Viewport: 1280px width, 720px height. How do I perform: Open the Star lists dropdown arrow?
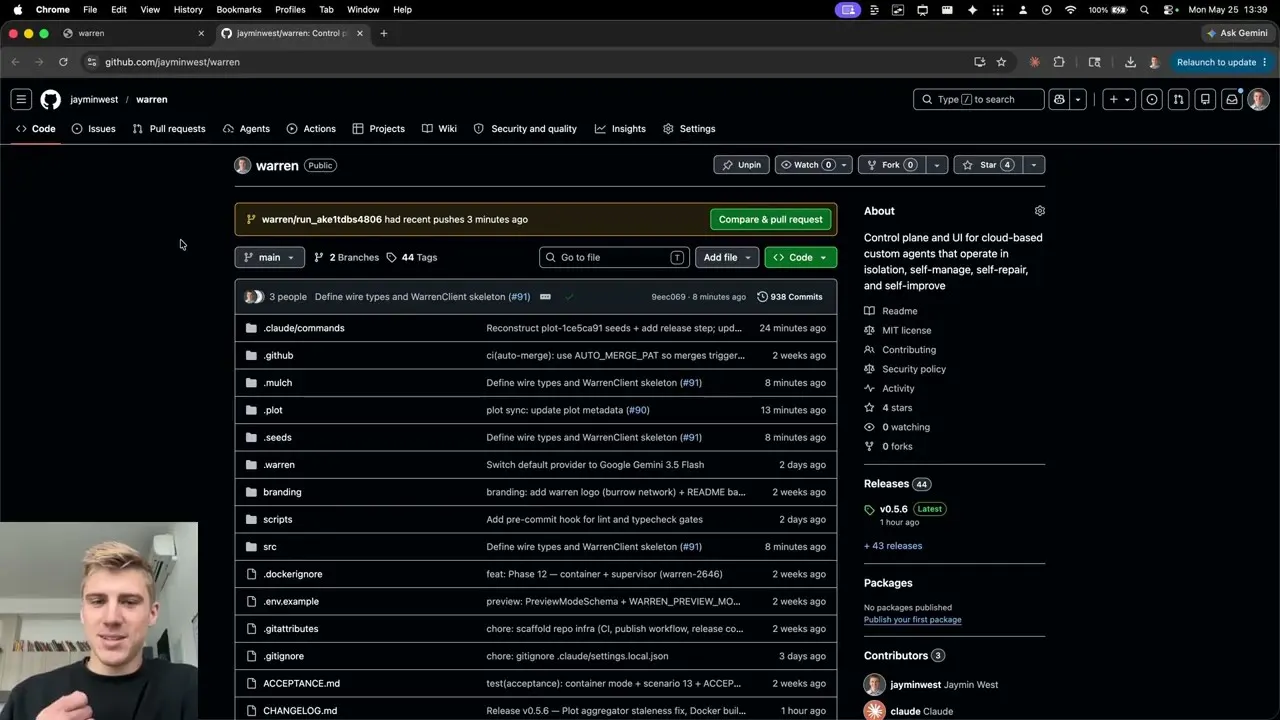(1033, 165)
